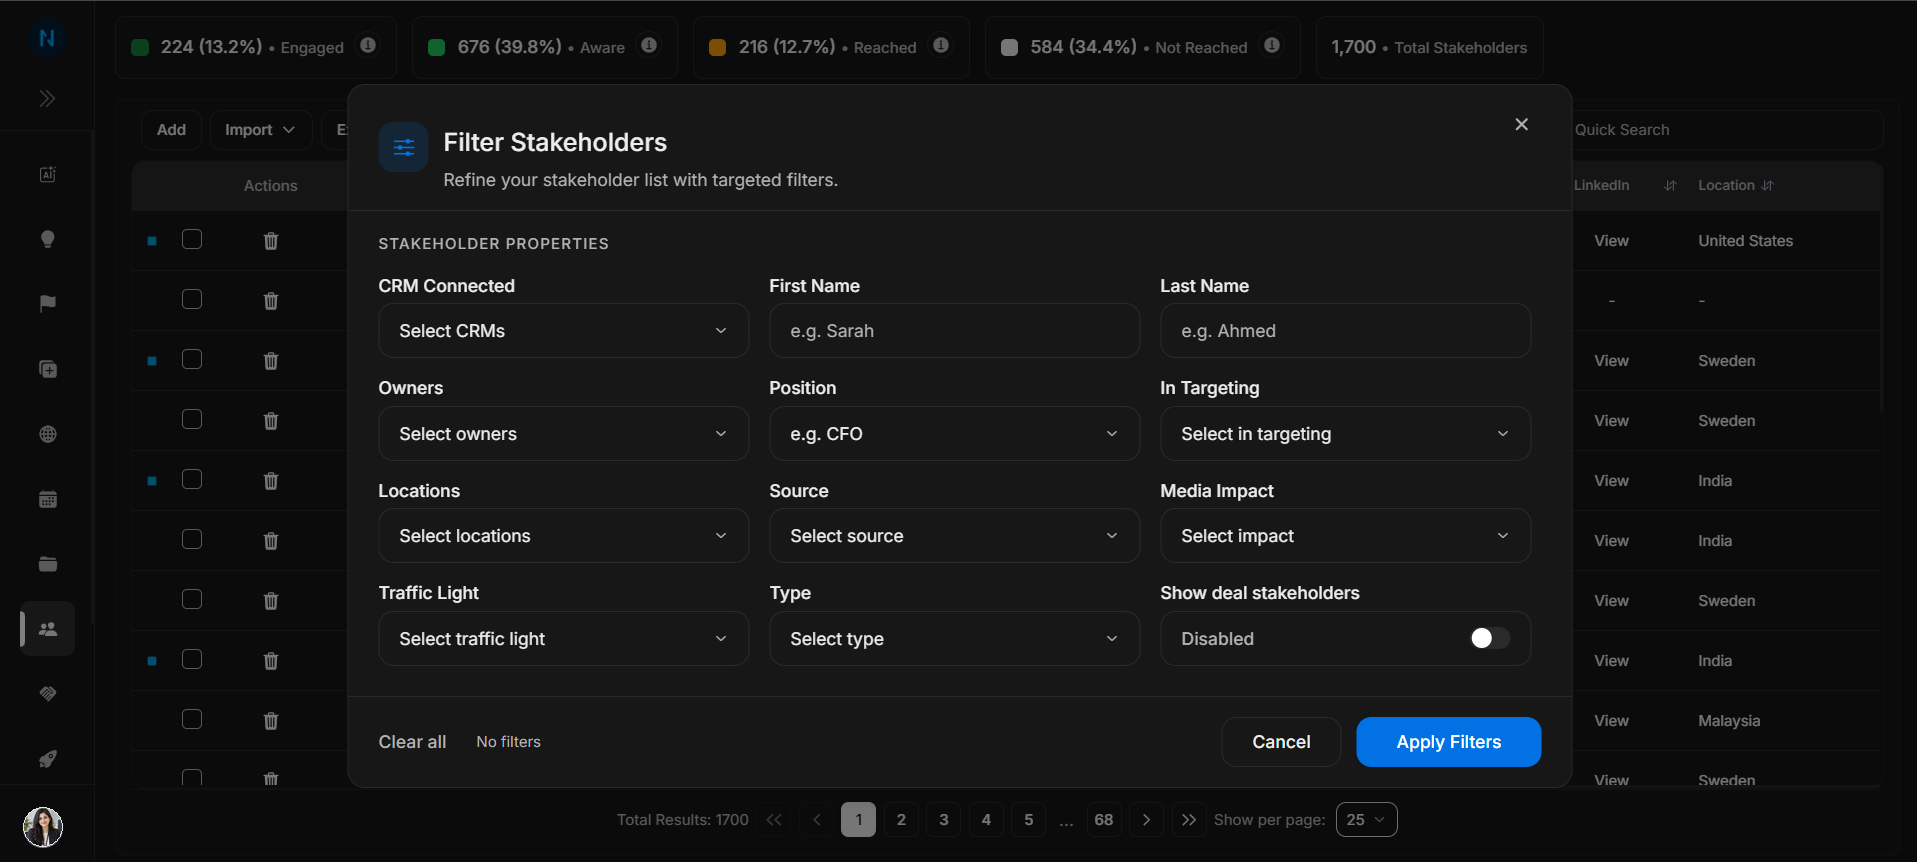The image size is (1917, 862).
Task: Open the Select traffic light dropdown
Action: pos(563,639)
